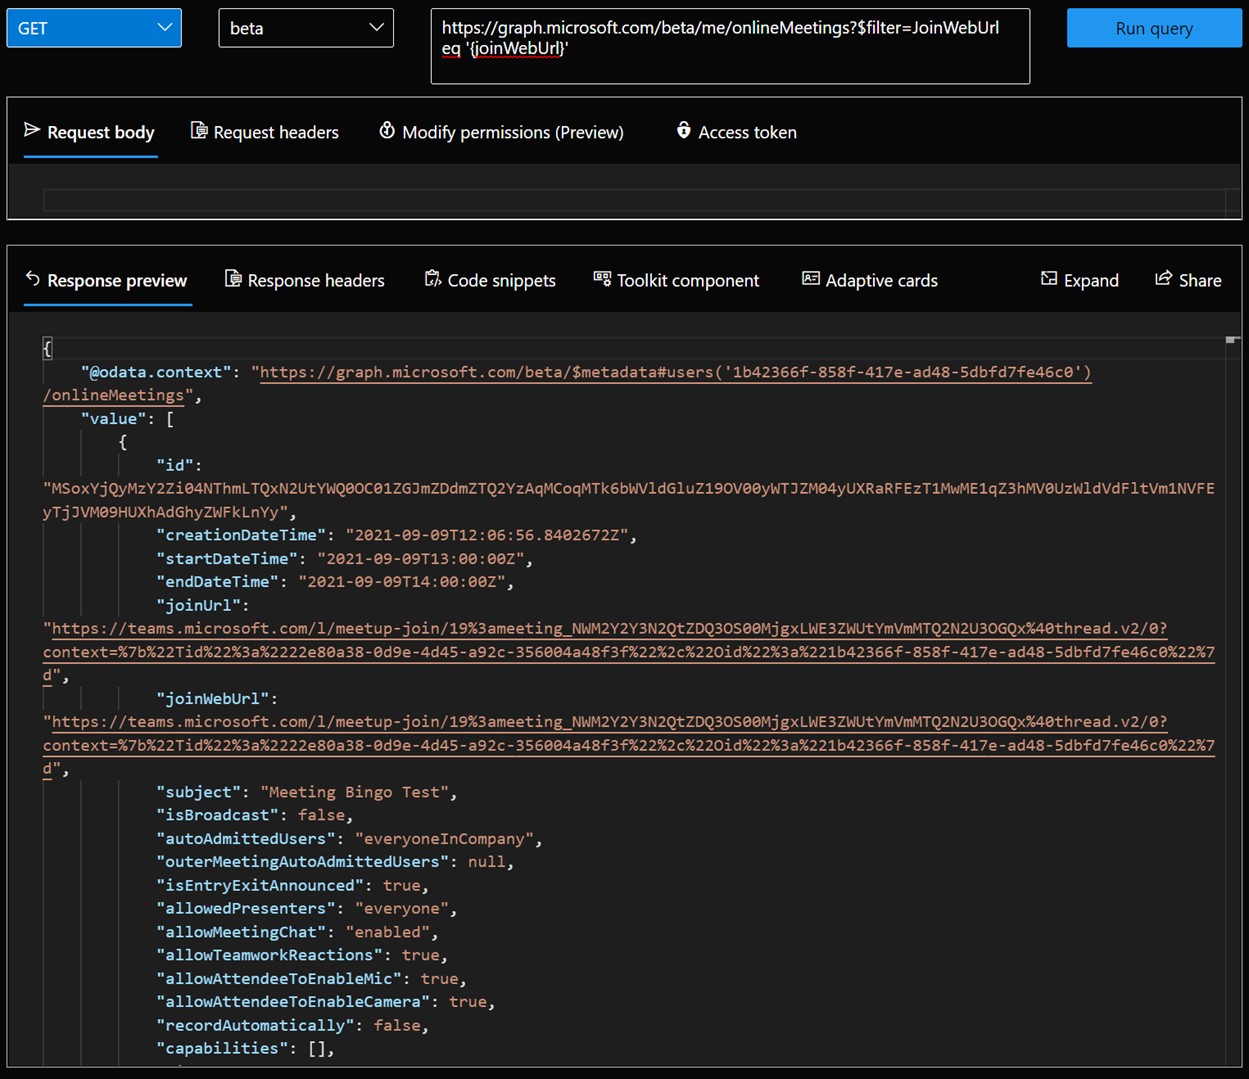Screen dimensions: 1249x1079
Task: Run the query
Action: click(1154, 28)
